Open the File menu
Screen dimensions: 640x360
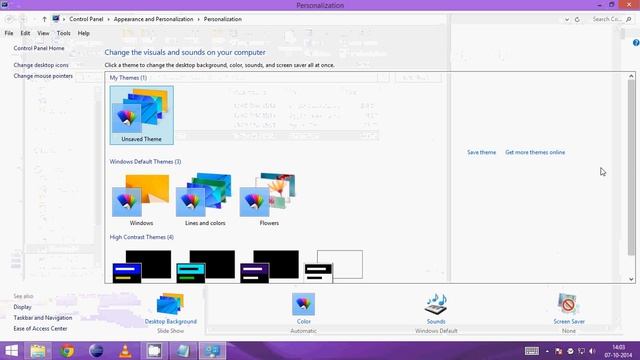pos(9,33)
